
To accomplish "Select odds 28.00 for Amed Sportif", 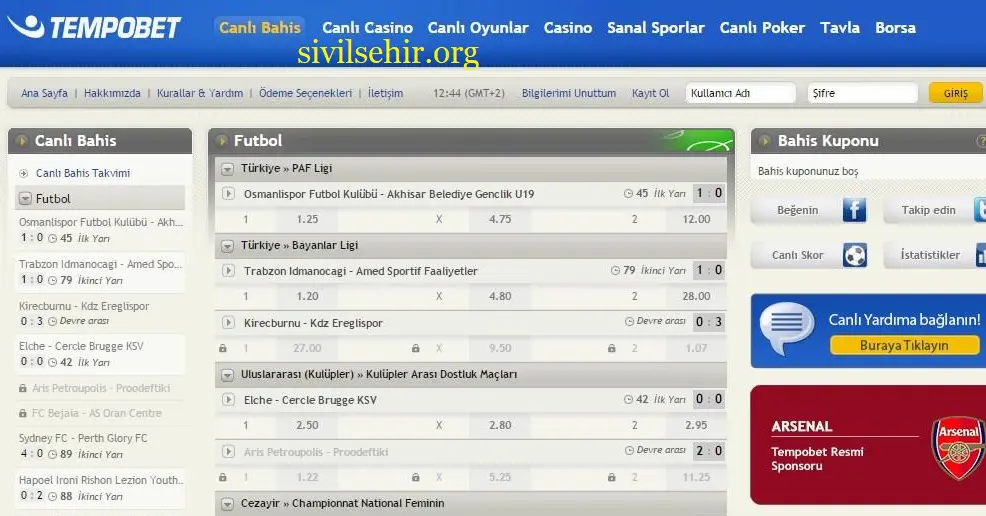I will [696, 296].
